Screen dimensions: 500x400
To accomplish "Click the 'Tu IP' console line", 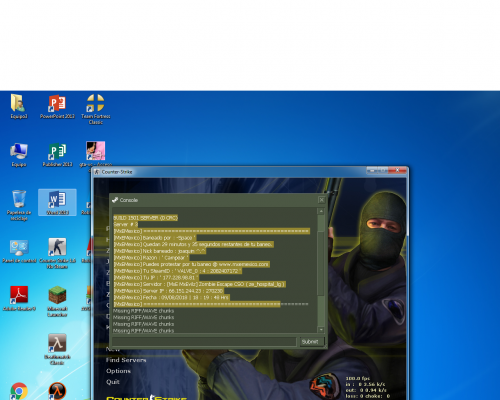I will (x=156, y=277).
